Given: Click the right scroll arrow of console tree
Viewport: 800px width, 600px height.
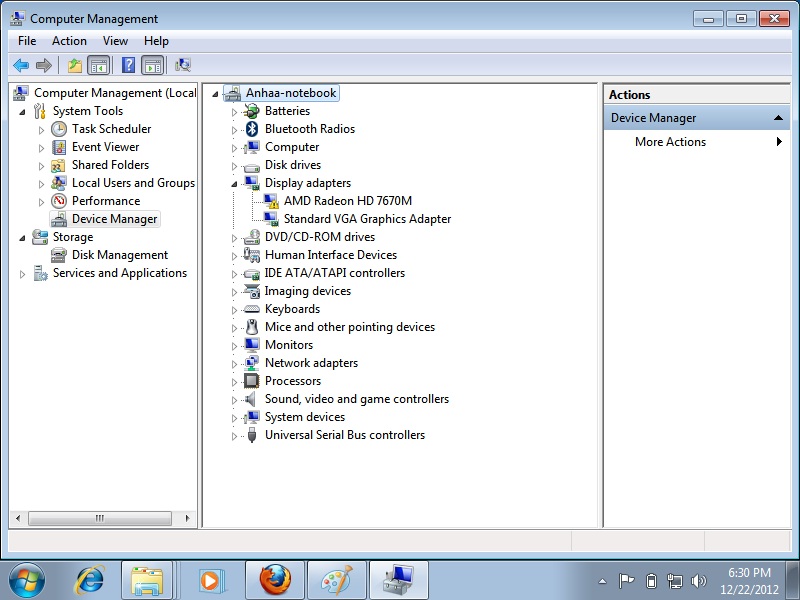Looking at the screenshot, I should tap(187, 518).
